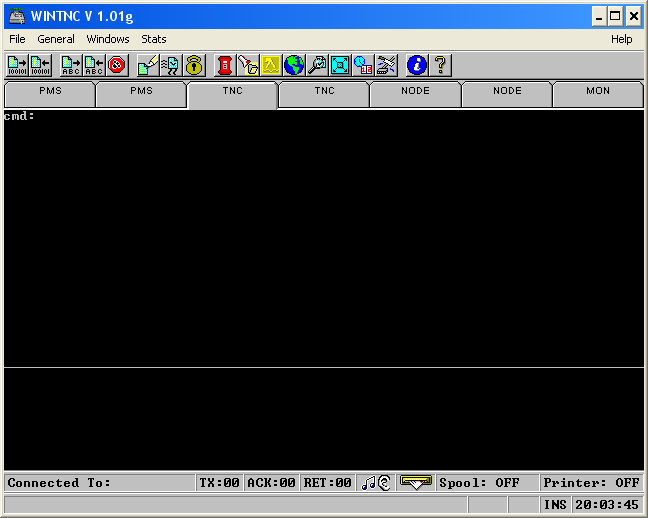
Task: Click the 'Connected To:' status field
Action: coord(99,482)
